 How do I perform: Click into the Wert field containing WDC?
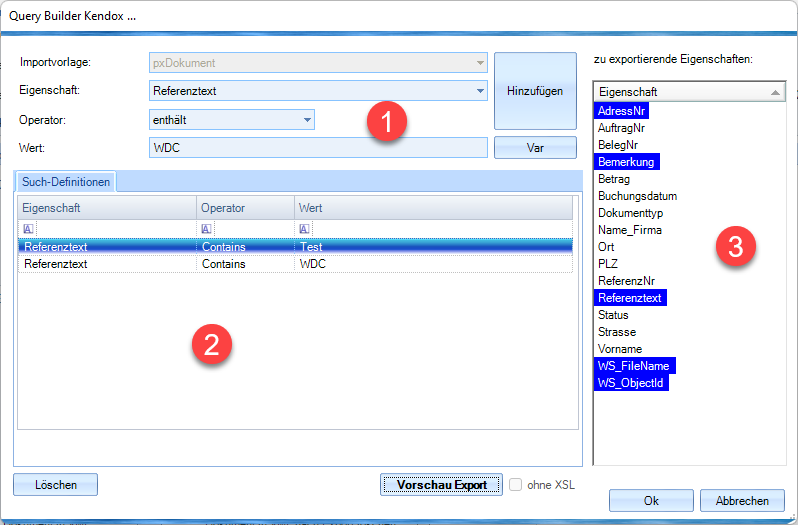(x=317, y=148)
